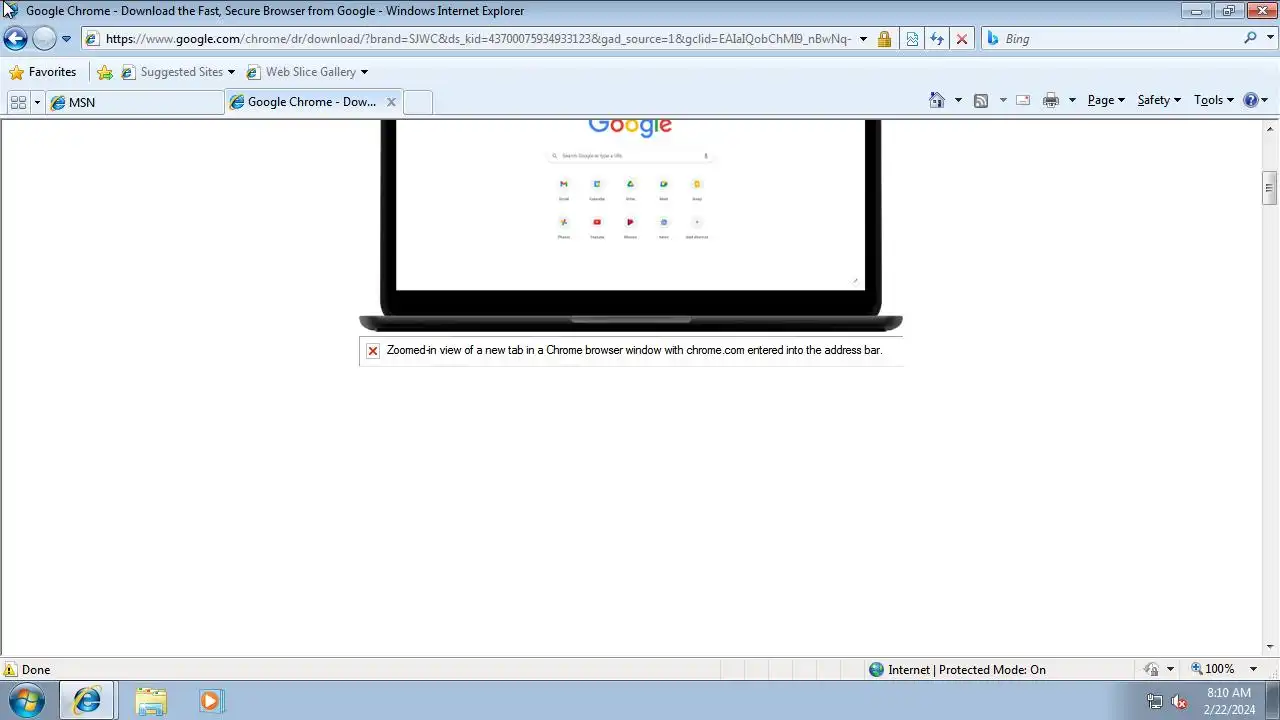1280x720 pixels.
Task: Launch Windows Media Player taskbar icon
Action: (210, 701)
